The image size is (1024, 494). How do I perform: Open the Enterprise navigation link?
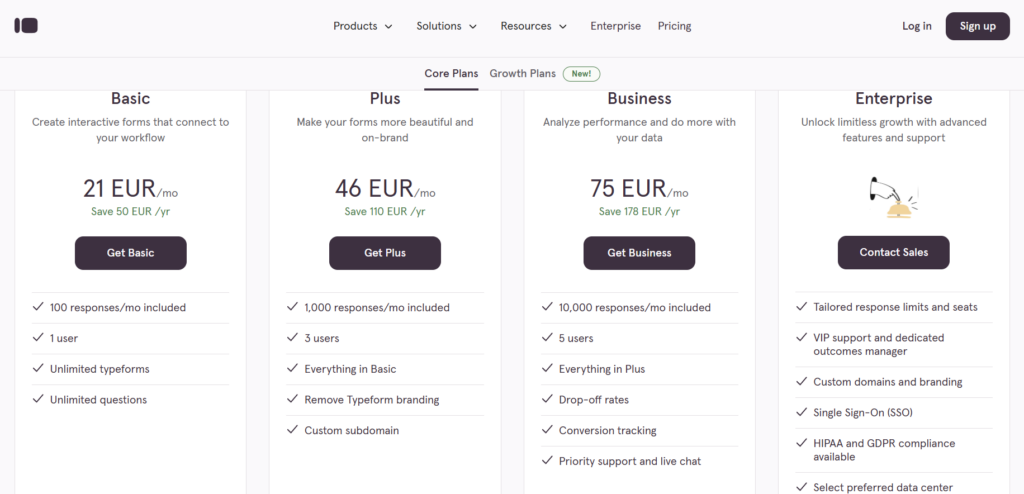(615, 26)
